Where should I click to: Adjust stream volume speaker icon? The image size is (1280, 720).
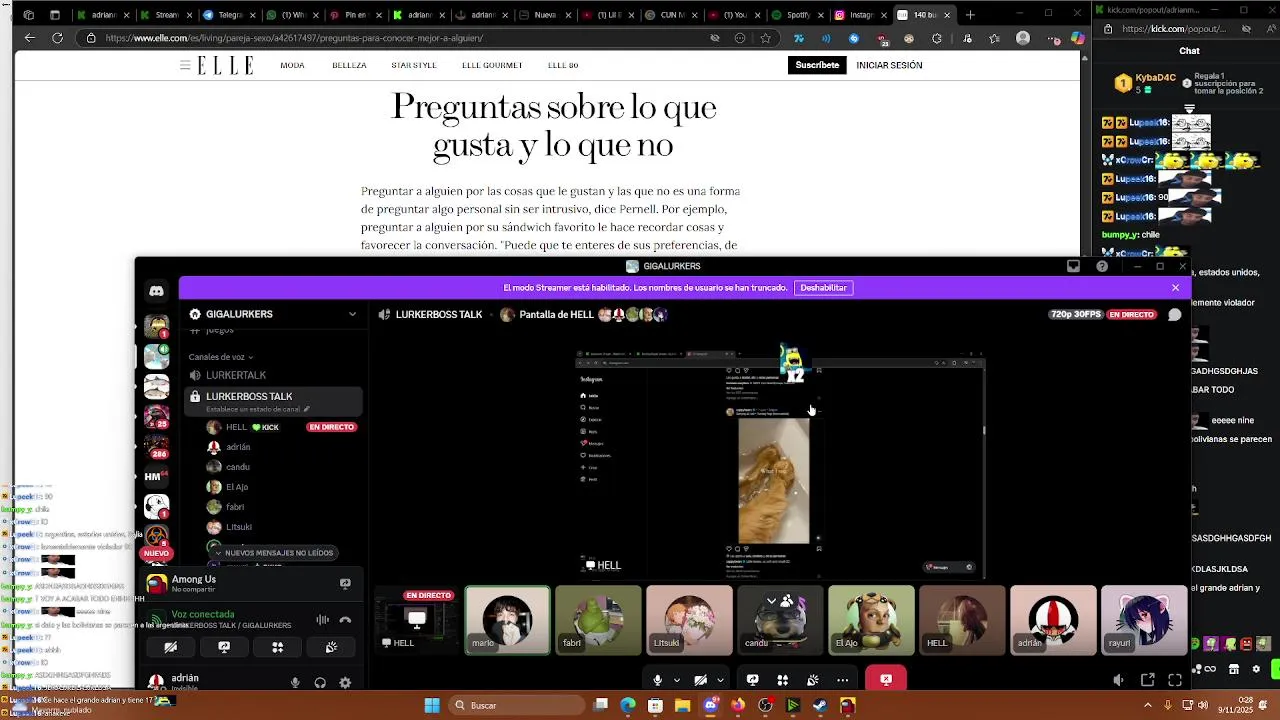(1118, 680)
